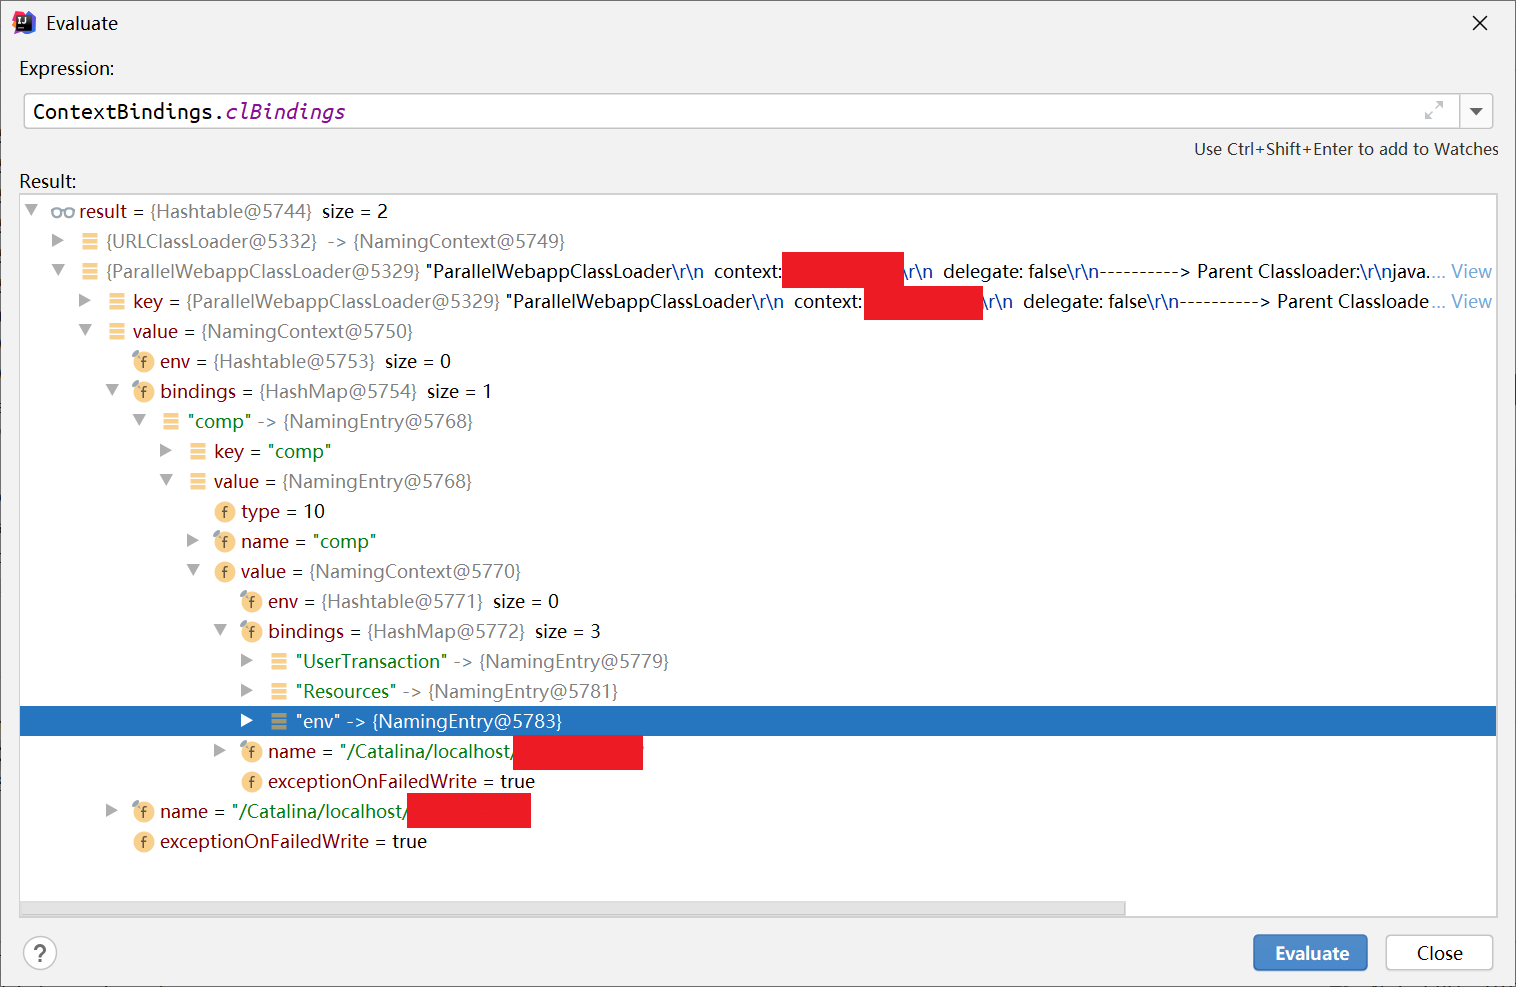Click field icon of env = Hashtable@5753
The height and width of the screenshot is (987, 1516).
pyautogui.click(x=143, y=361)
